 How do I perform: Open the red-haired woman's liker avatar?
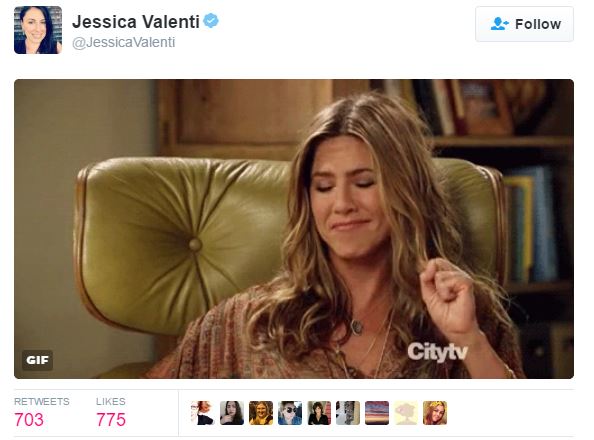tap(202, 413)
